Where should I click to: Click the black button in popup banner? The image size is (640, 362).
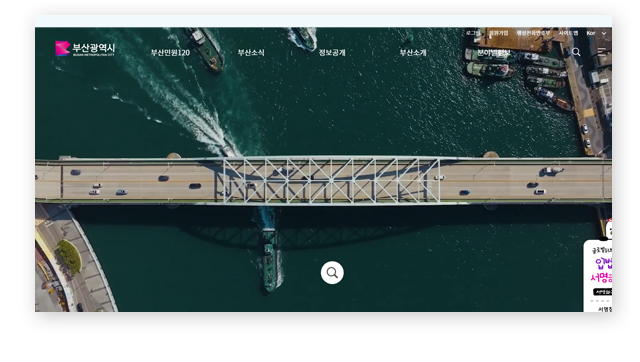pyautogui.click(x=602, y=292)
